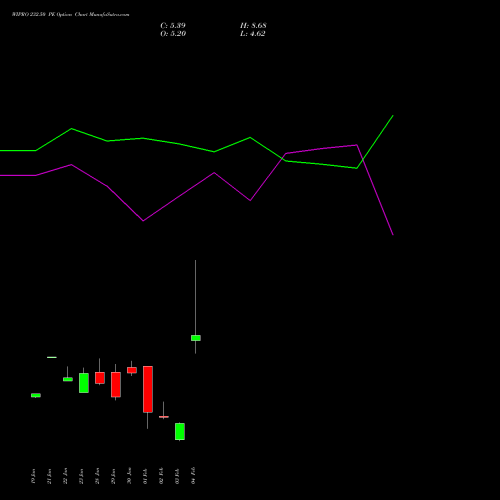This screenshot has width=500, height=500.
Task: Select the green candle for 03 Feb
Action: point(180,432)
